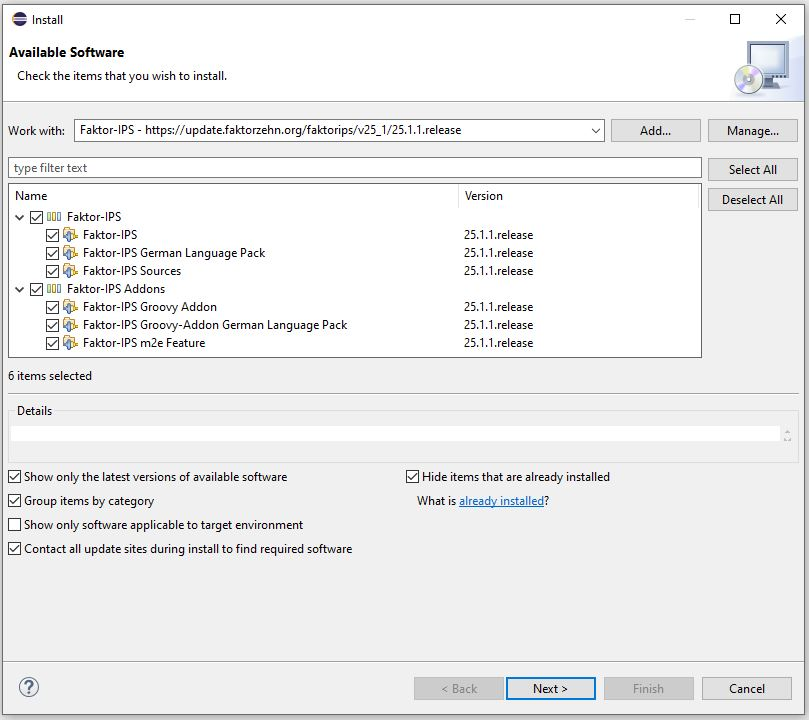Click the Faktor-IPS German Language Pack icon
Image resolution: width=809 pixels, height=720 pixels.
(x=70, y=253)
